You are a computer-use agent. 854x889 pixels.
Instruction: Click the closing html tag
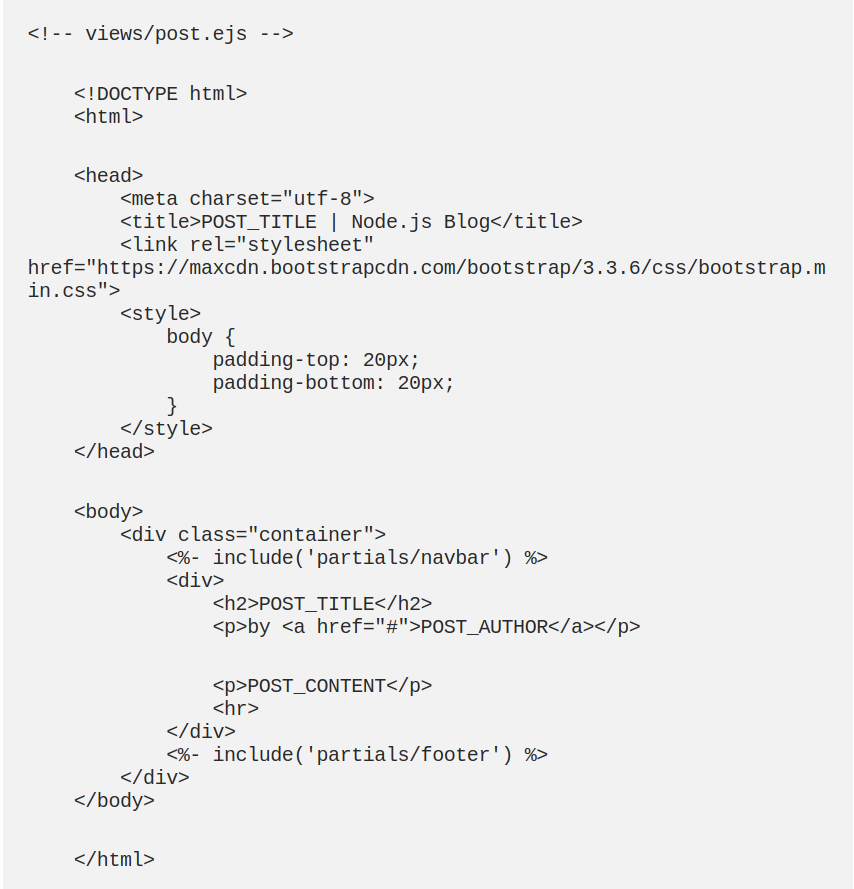pyautogui.click(x=114, y=860)
